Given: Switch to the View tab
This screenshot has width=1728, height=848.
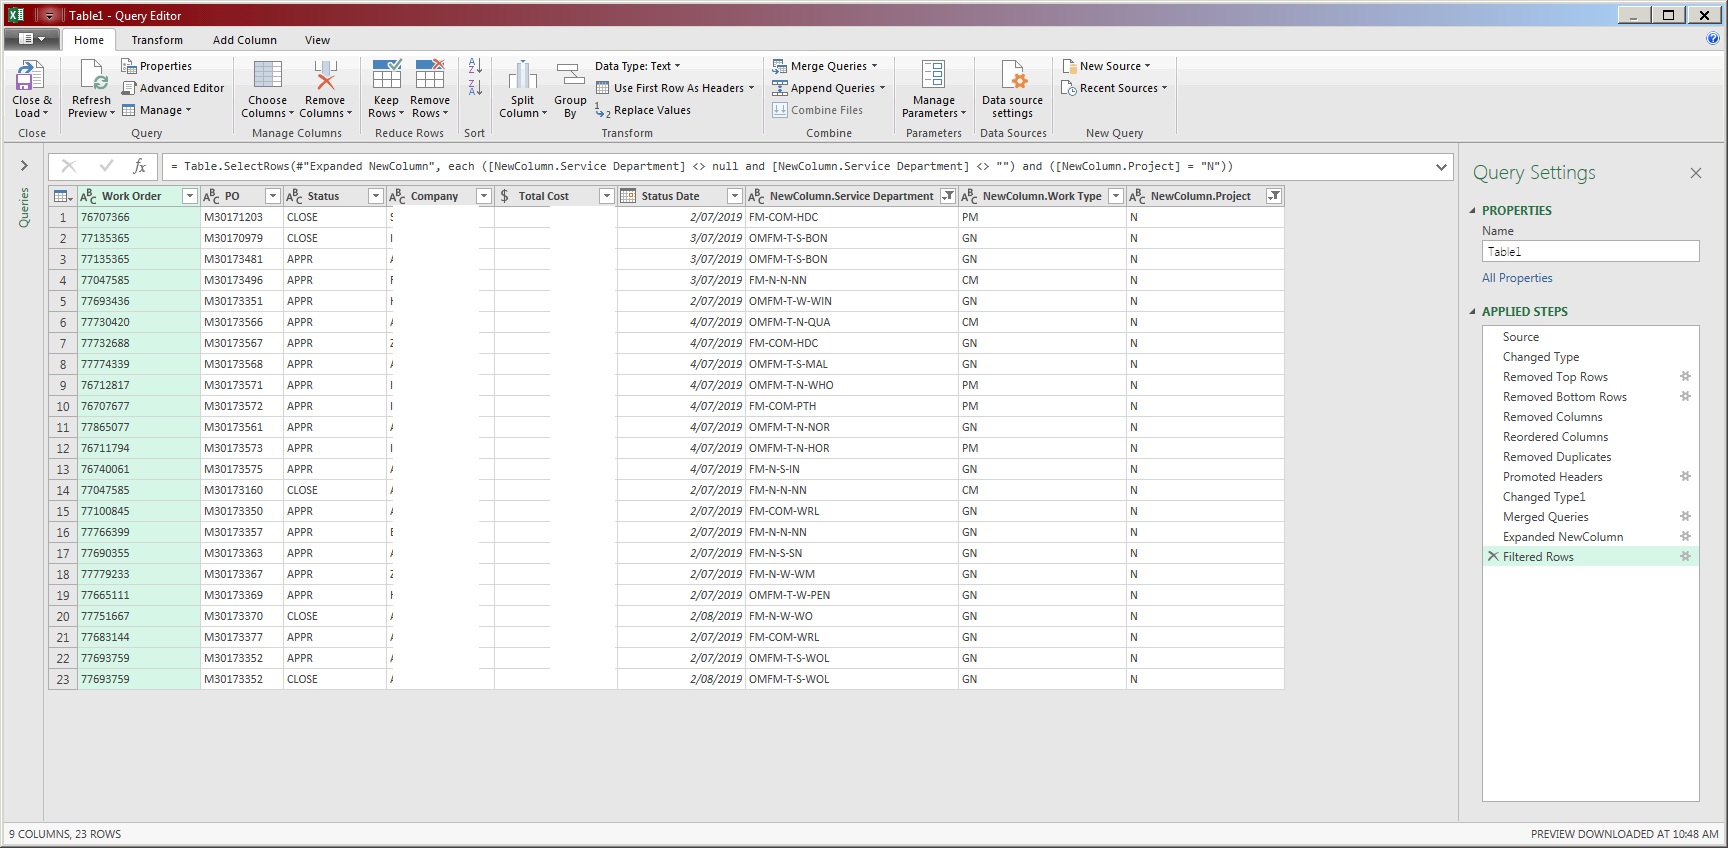Looking at the screenshot, I should (317, 40).
